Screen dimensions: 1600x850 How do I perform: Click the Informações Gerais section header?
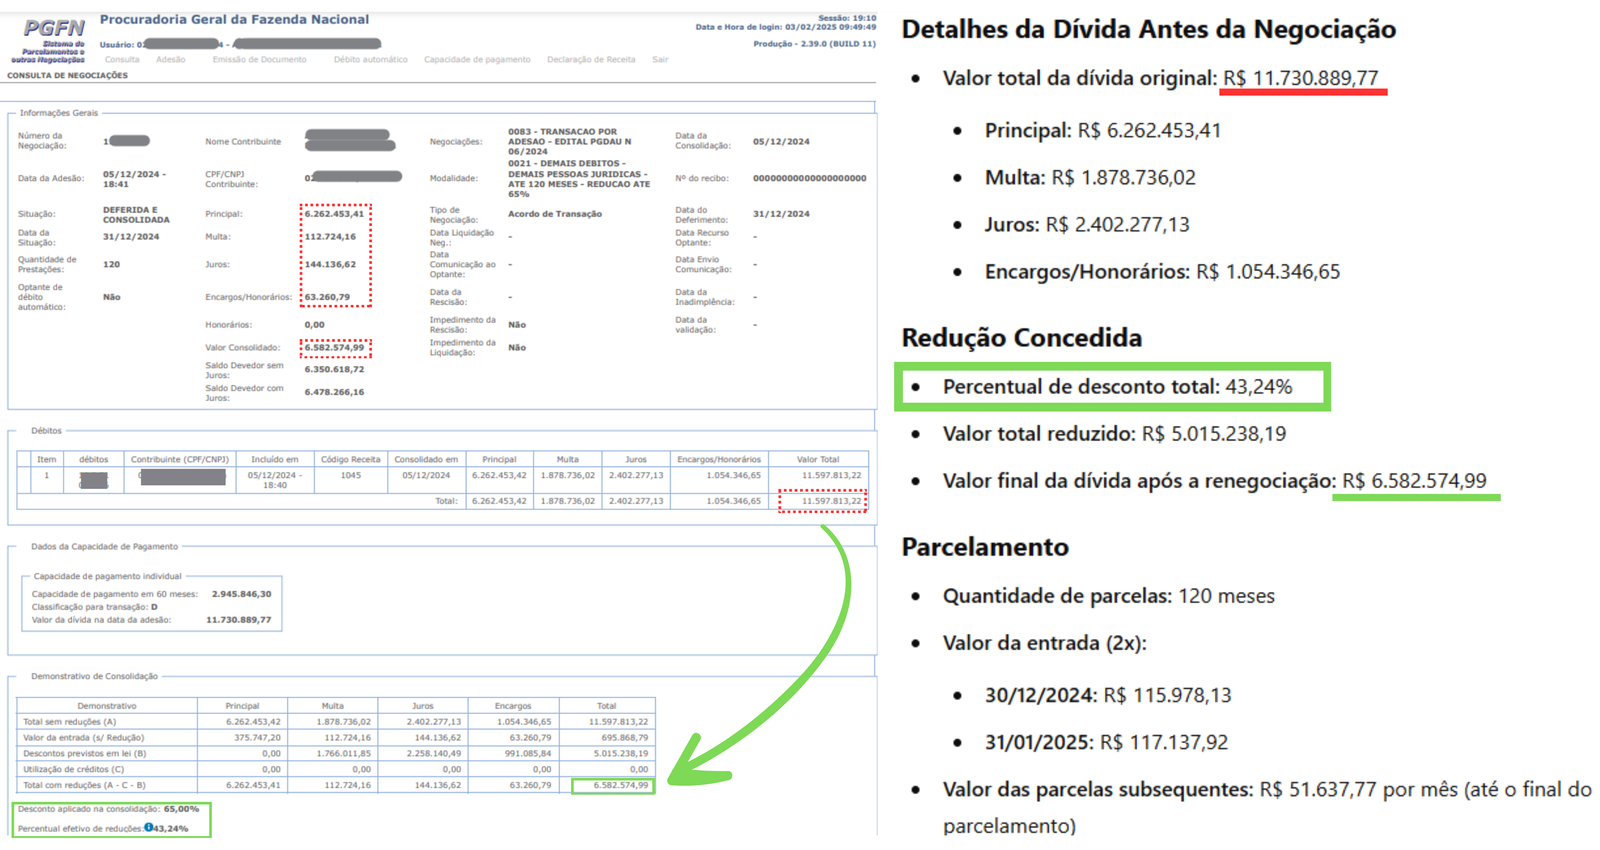click(x=59, y=113)
